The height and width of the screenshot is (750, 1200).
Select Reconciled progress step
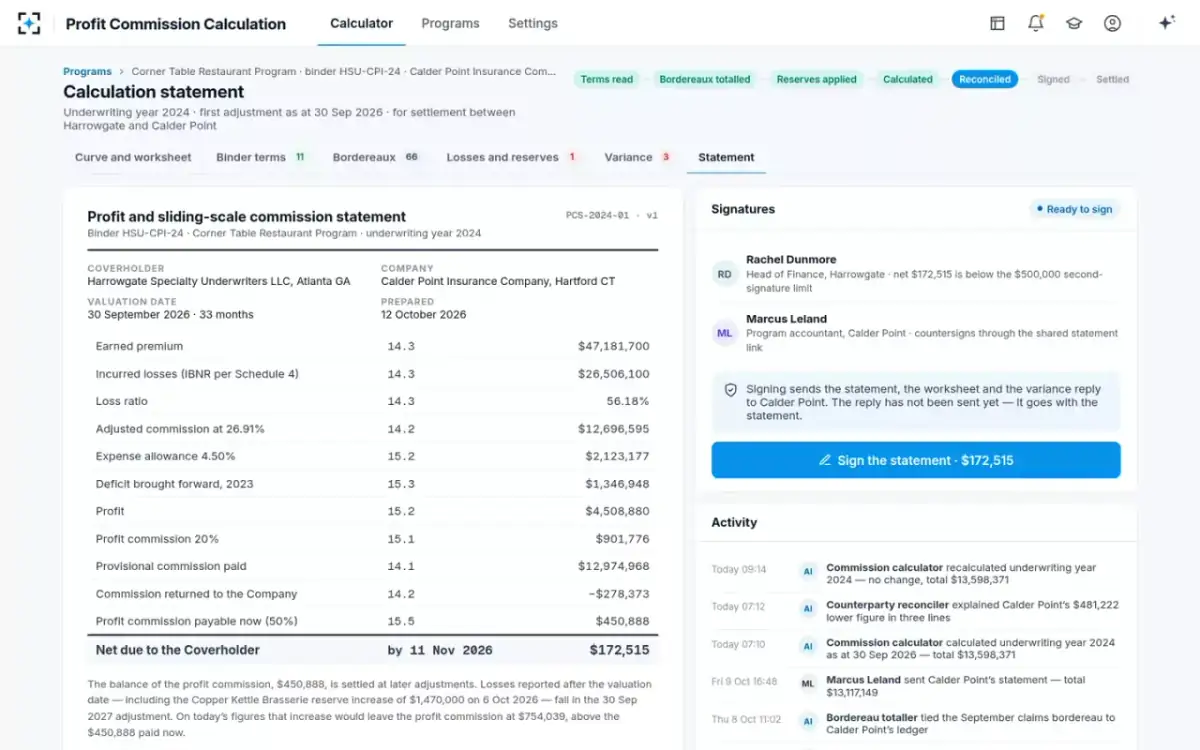tap(985, 79)
